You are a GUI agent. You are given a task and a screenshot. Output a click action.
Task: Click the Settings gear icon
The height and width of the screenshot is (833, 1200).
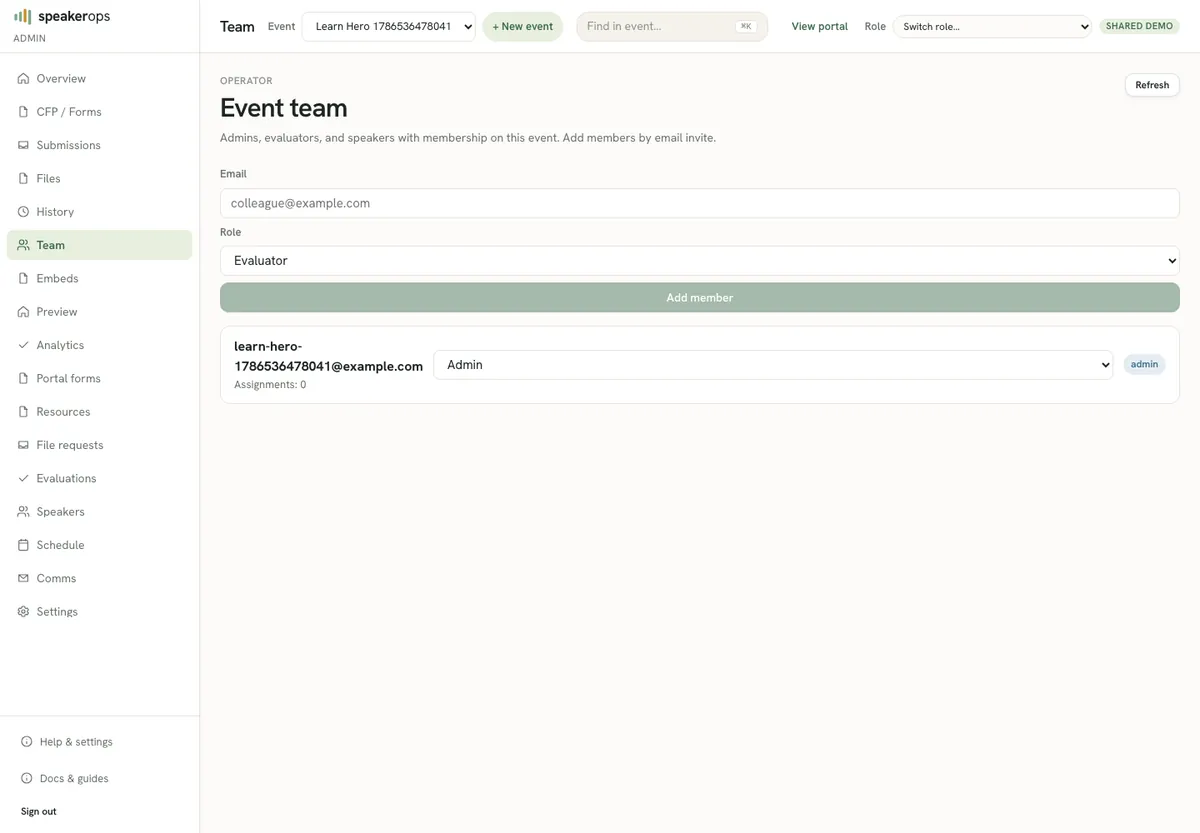point(23,612)
